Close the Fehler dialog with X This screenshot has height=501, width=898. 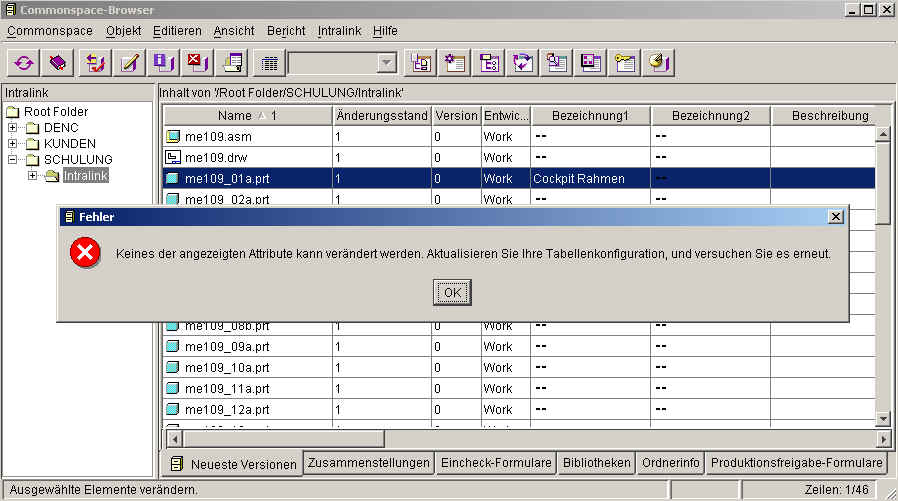(x=836, y=216)
